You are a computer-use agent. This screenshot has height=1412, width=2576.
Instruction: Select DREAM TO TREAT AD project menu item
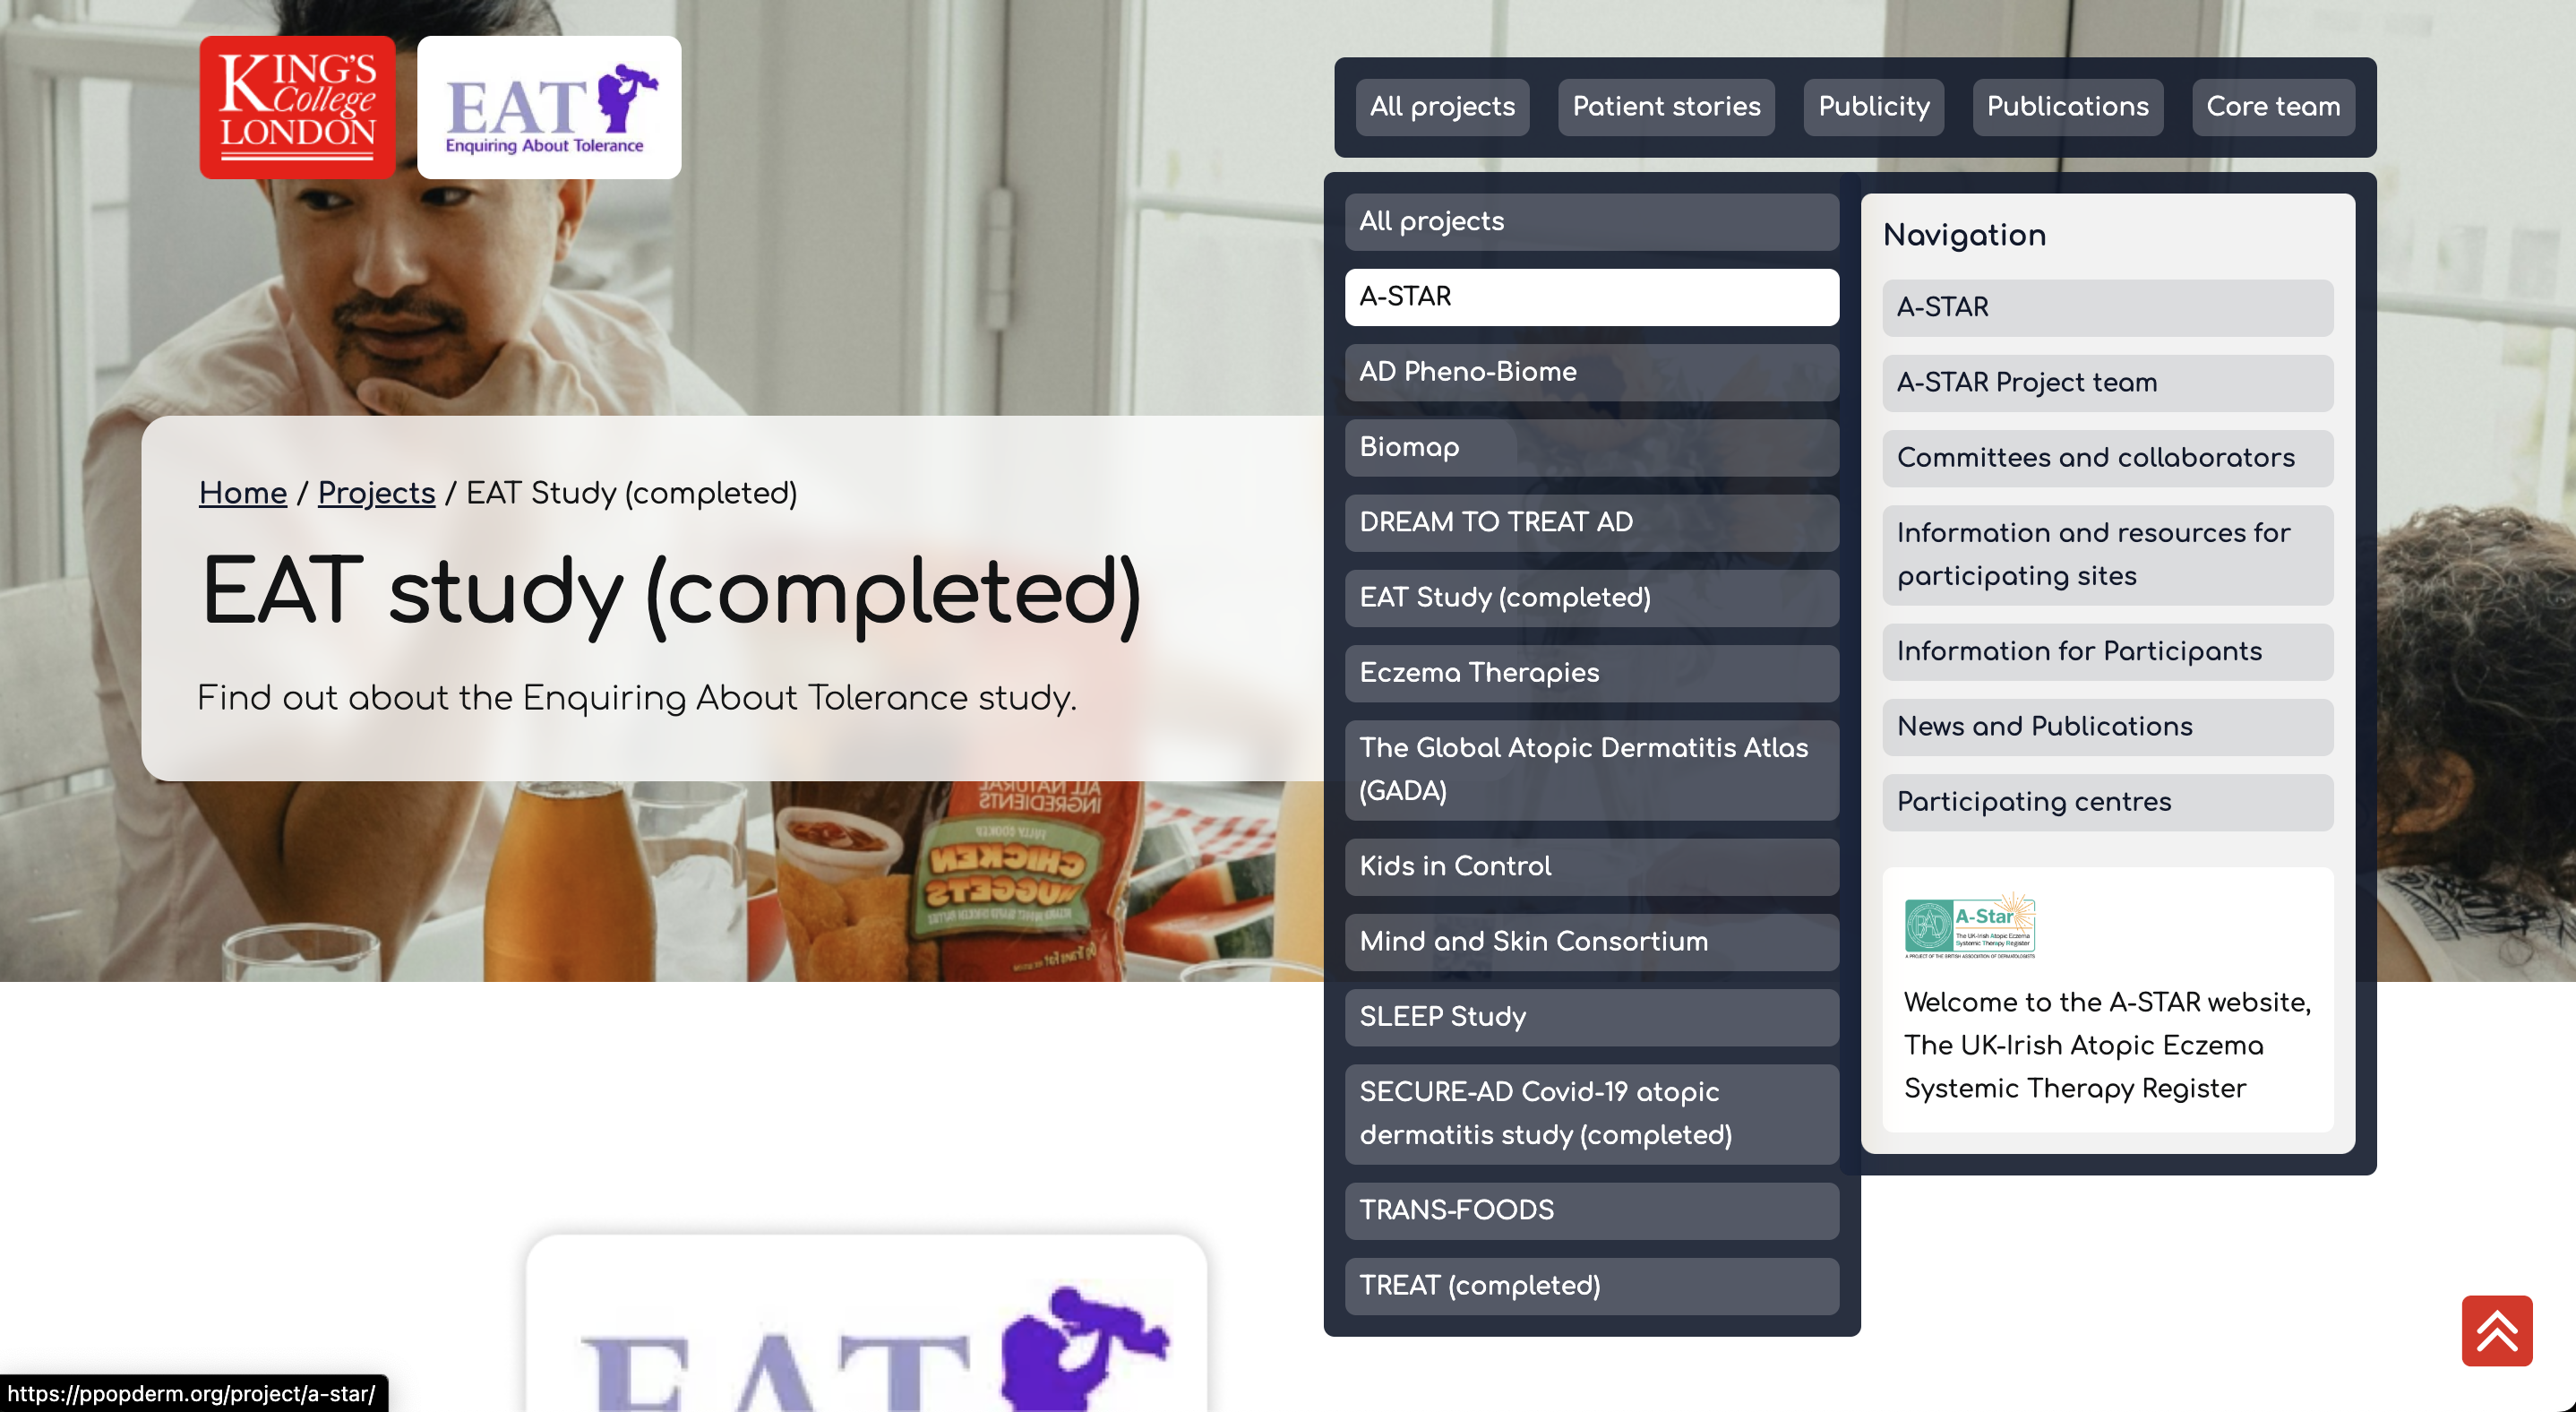tap(1591, 521)
